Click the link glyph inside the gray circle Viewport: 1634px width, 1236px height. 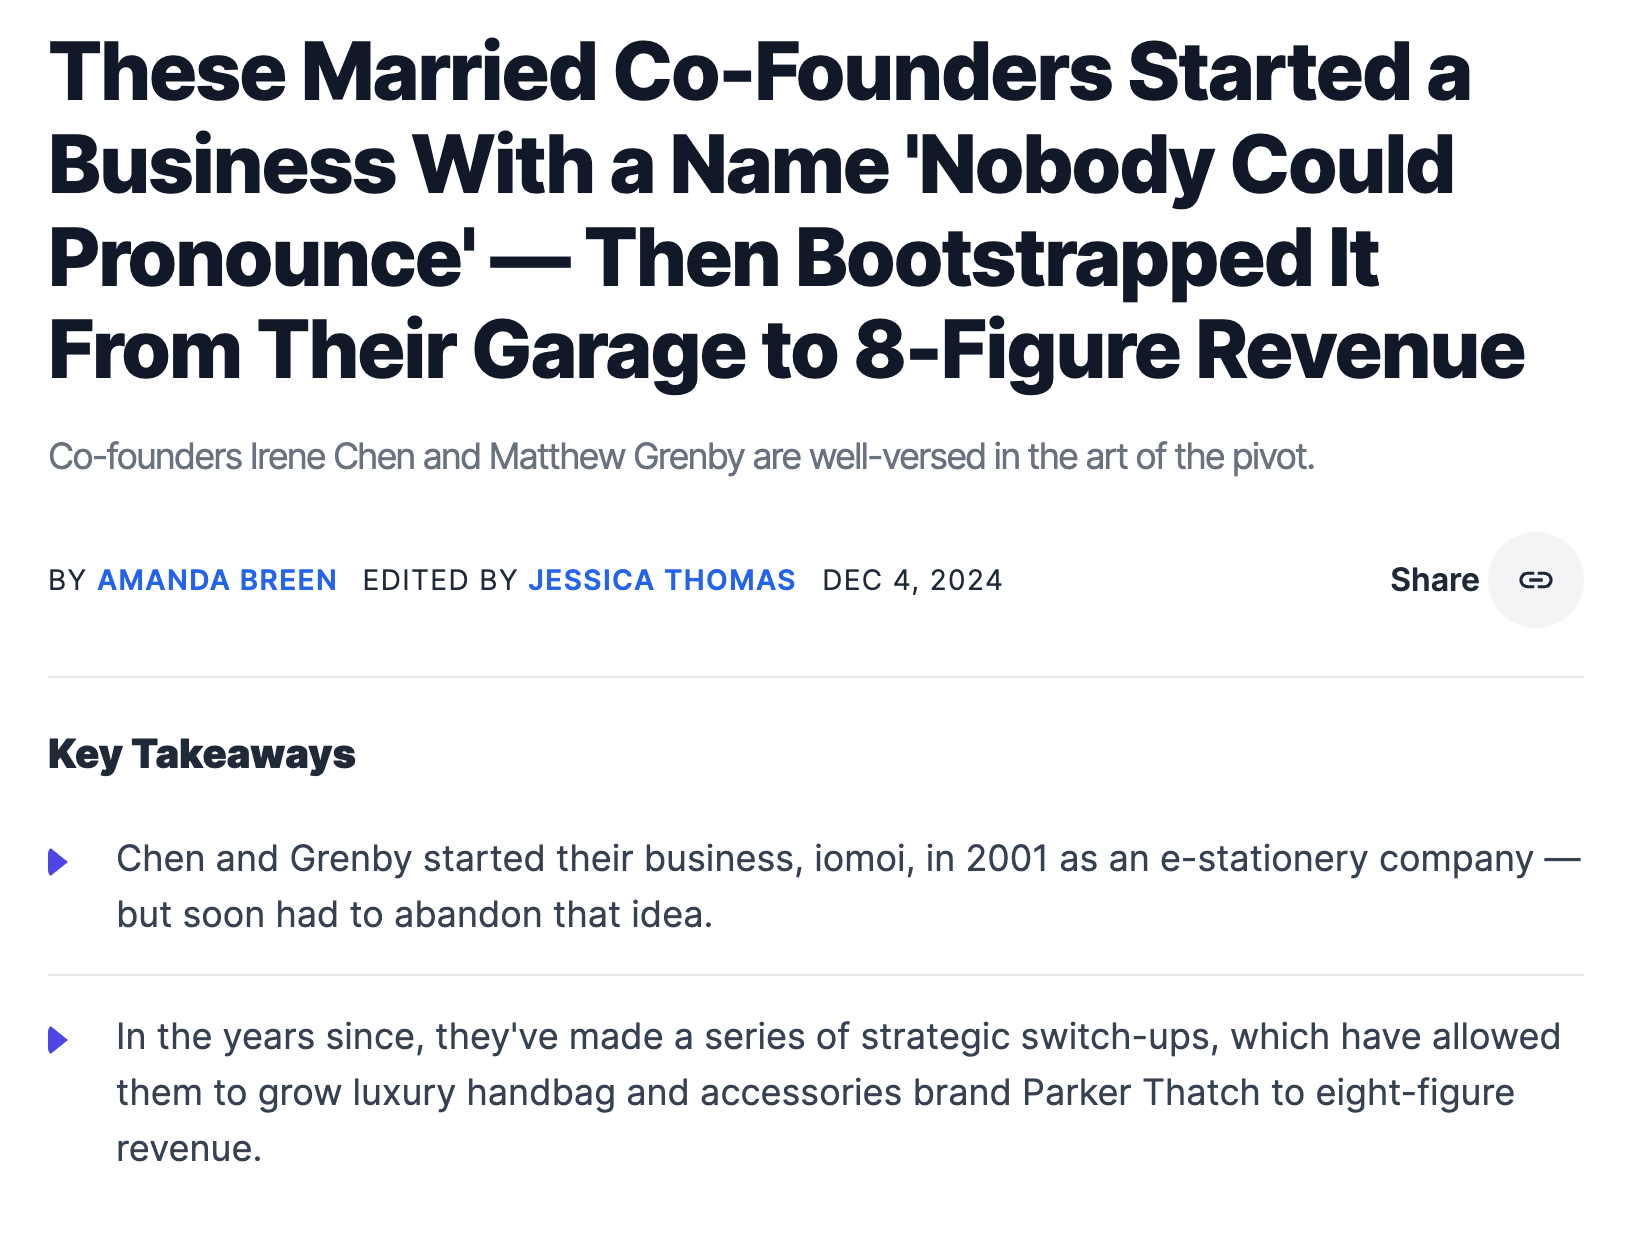pyautogui.click(x=1537, y=580)
